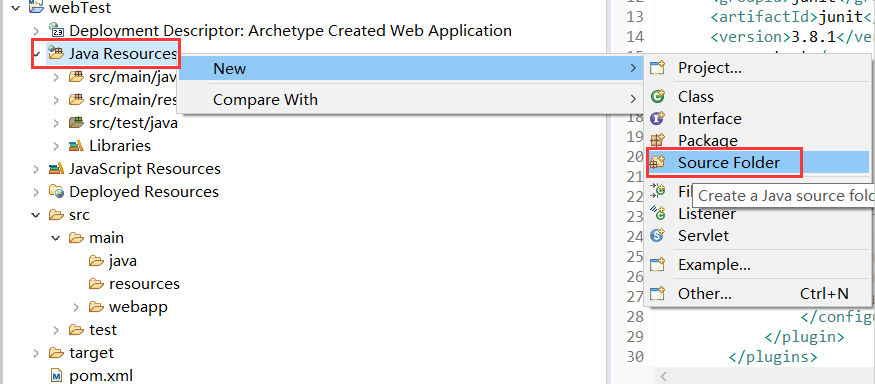Click the java folder icon under main
This screenshot has width=875, height=384.
[x=96, y=261]
